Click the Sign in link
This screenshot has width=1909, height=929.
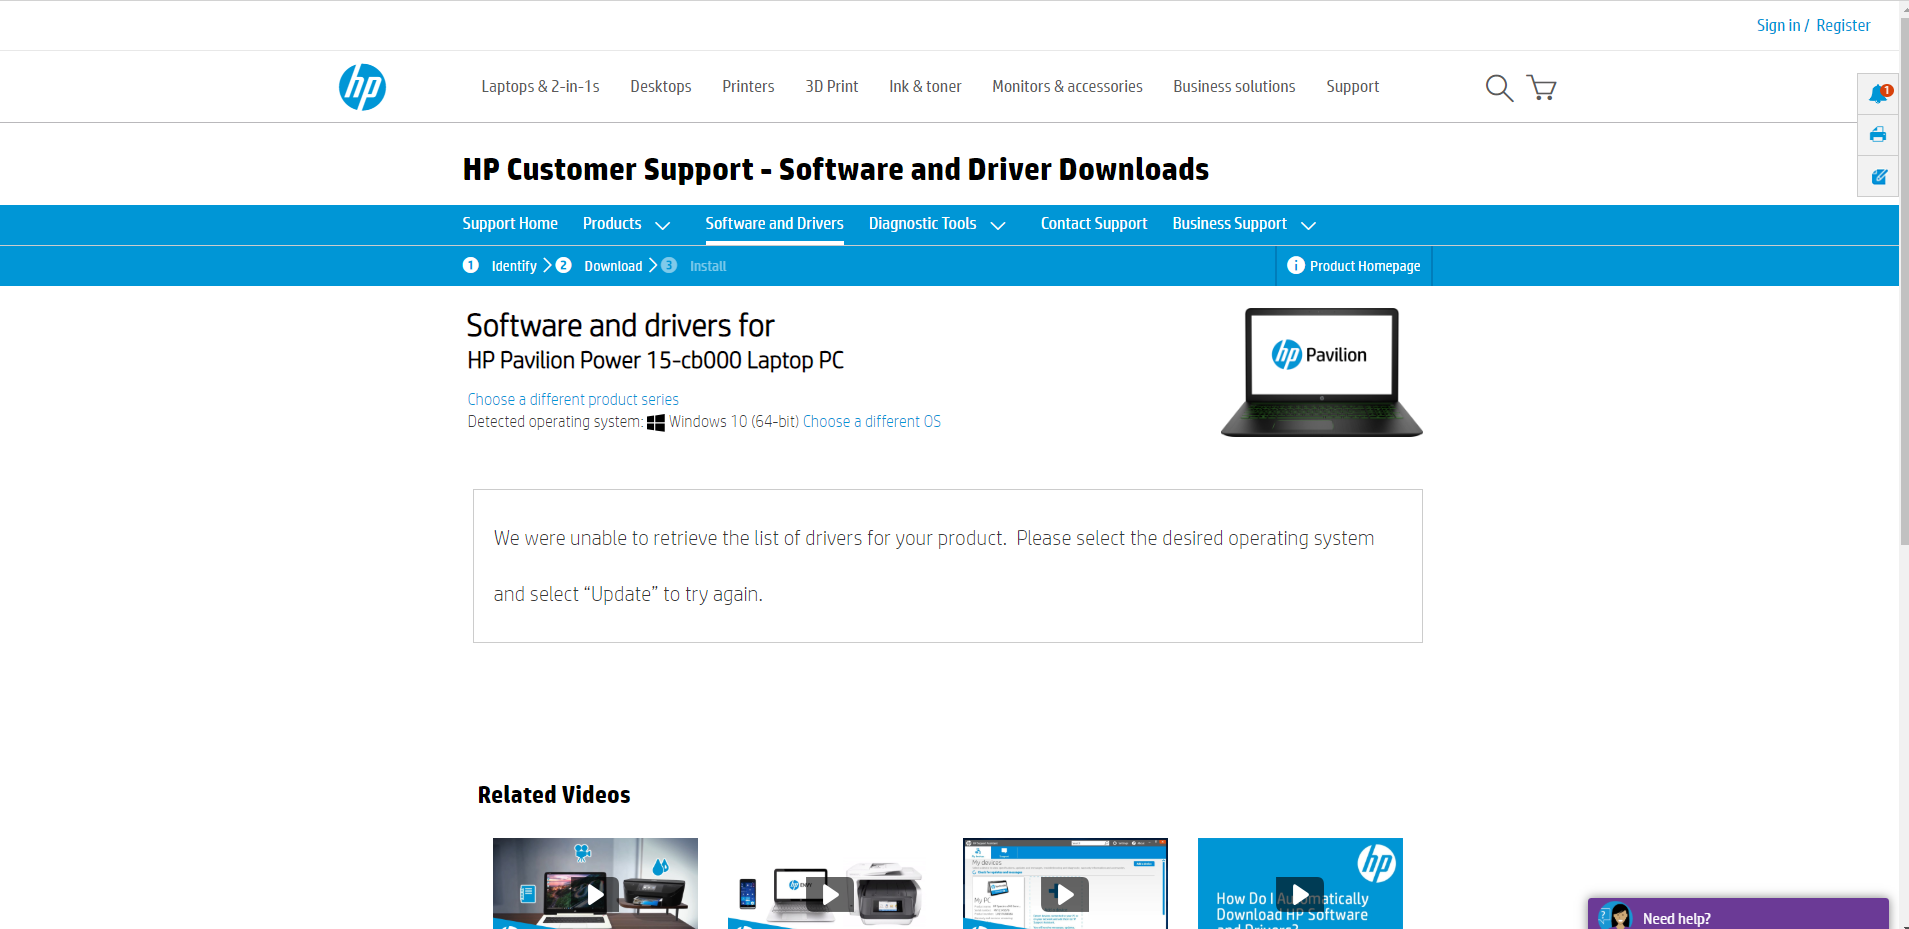point(1778,26)
